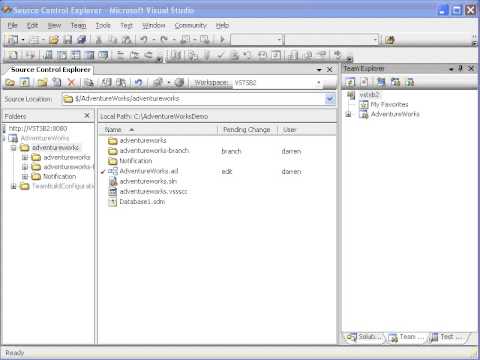The width and height of the screenshot is (480, 360).
Task: Click the Redo arrow in standard toolbar
Action: coord(164,40)
